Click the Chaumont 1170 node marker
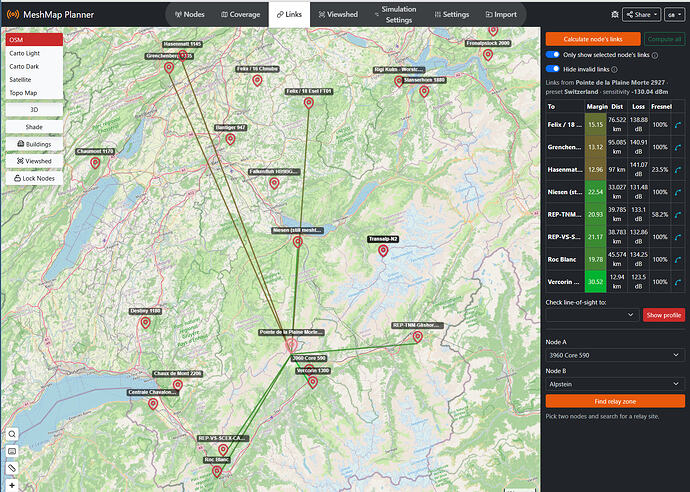 coord(95,163)
